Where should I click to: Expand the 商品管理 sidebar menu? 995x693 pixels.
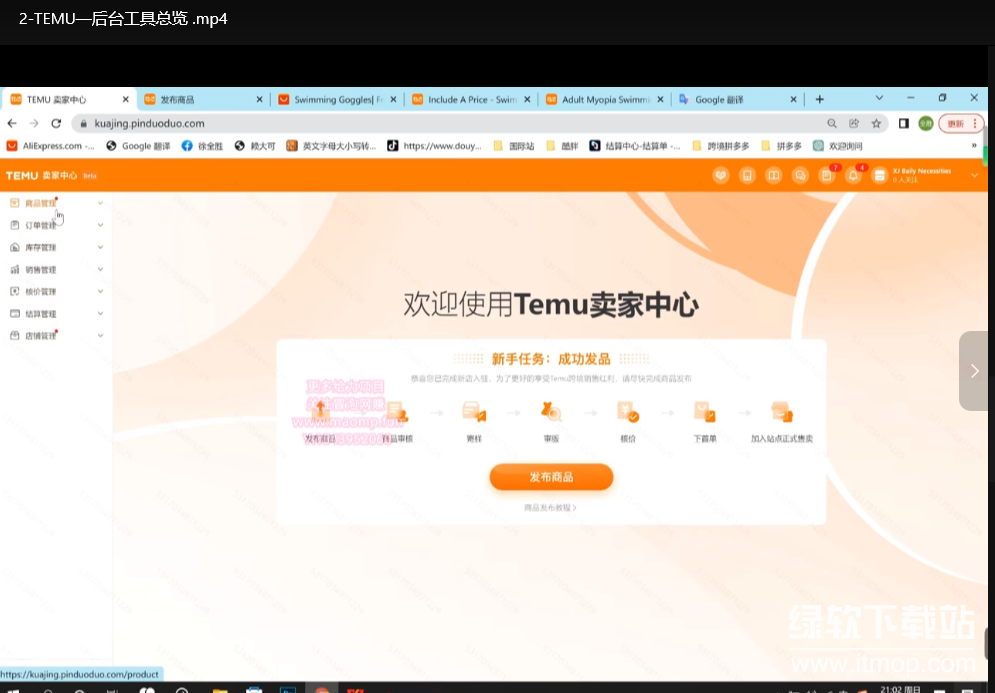click(x=41, y=203)
